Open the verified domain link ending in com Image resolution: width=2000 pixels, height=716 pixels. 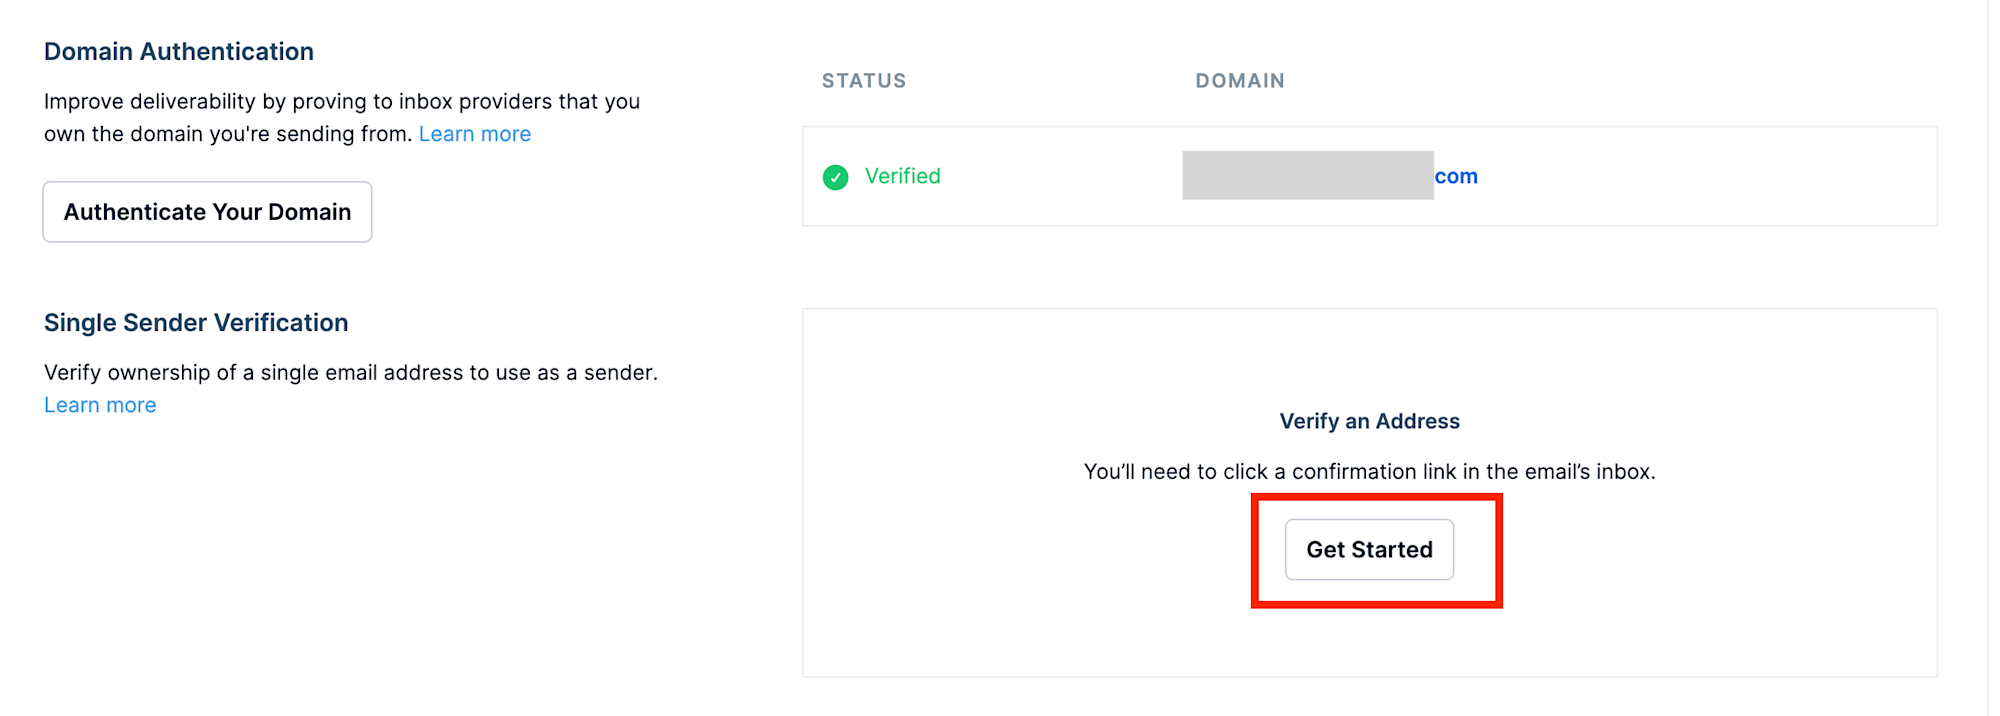point(1455,176)
